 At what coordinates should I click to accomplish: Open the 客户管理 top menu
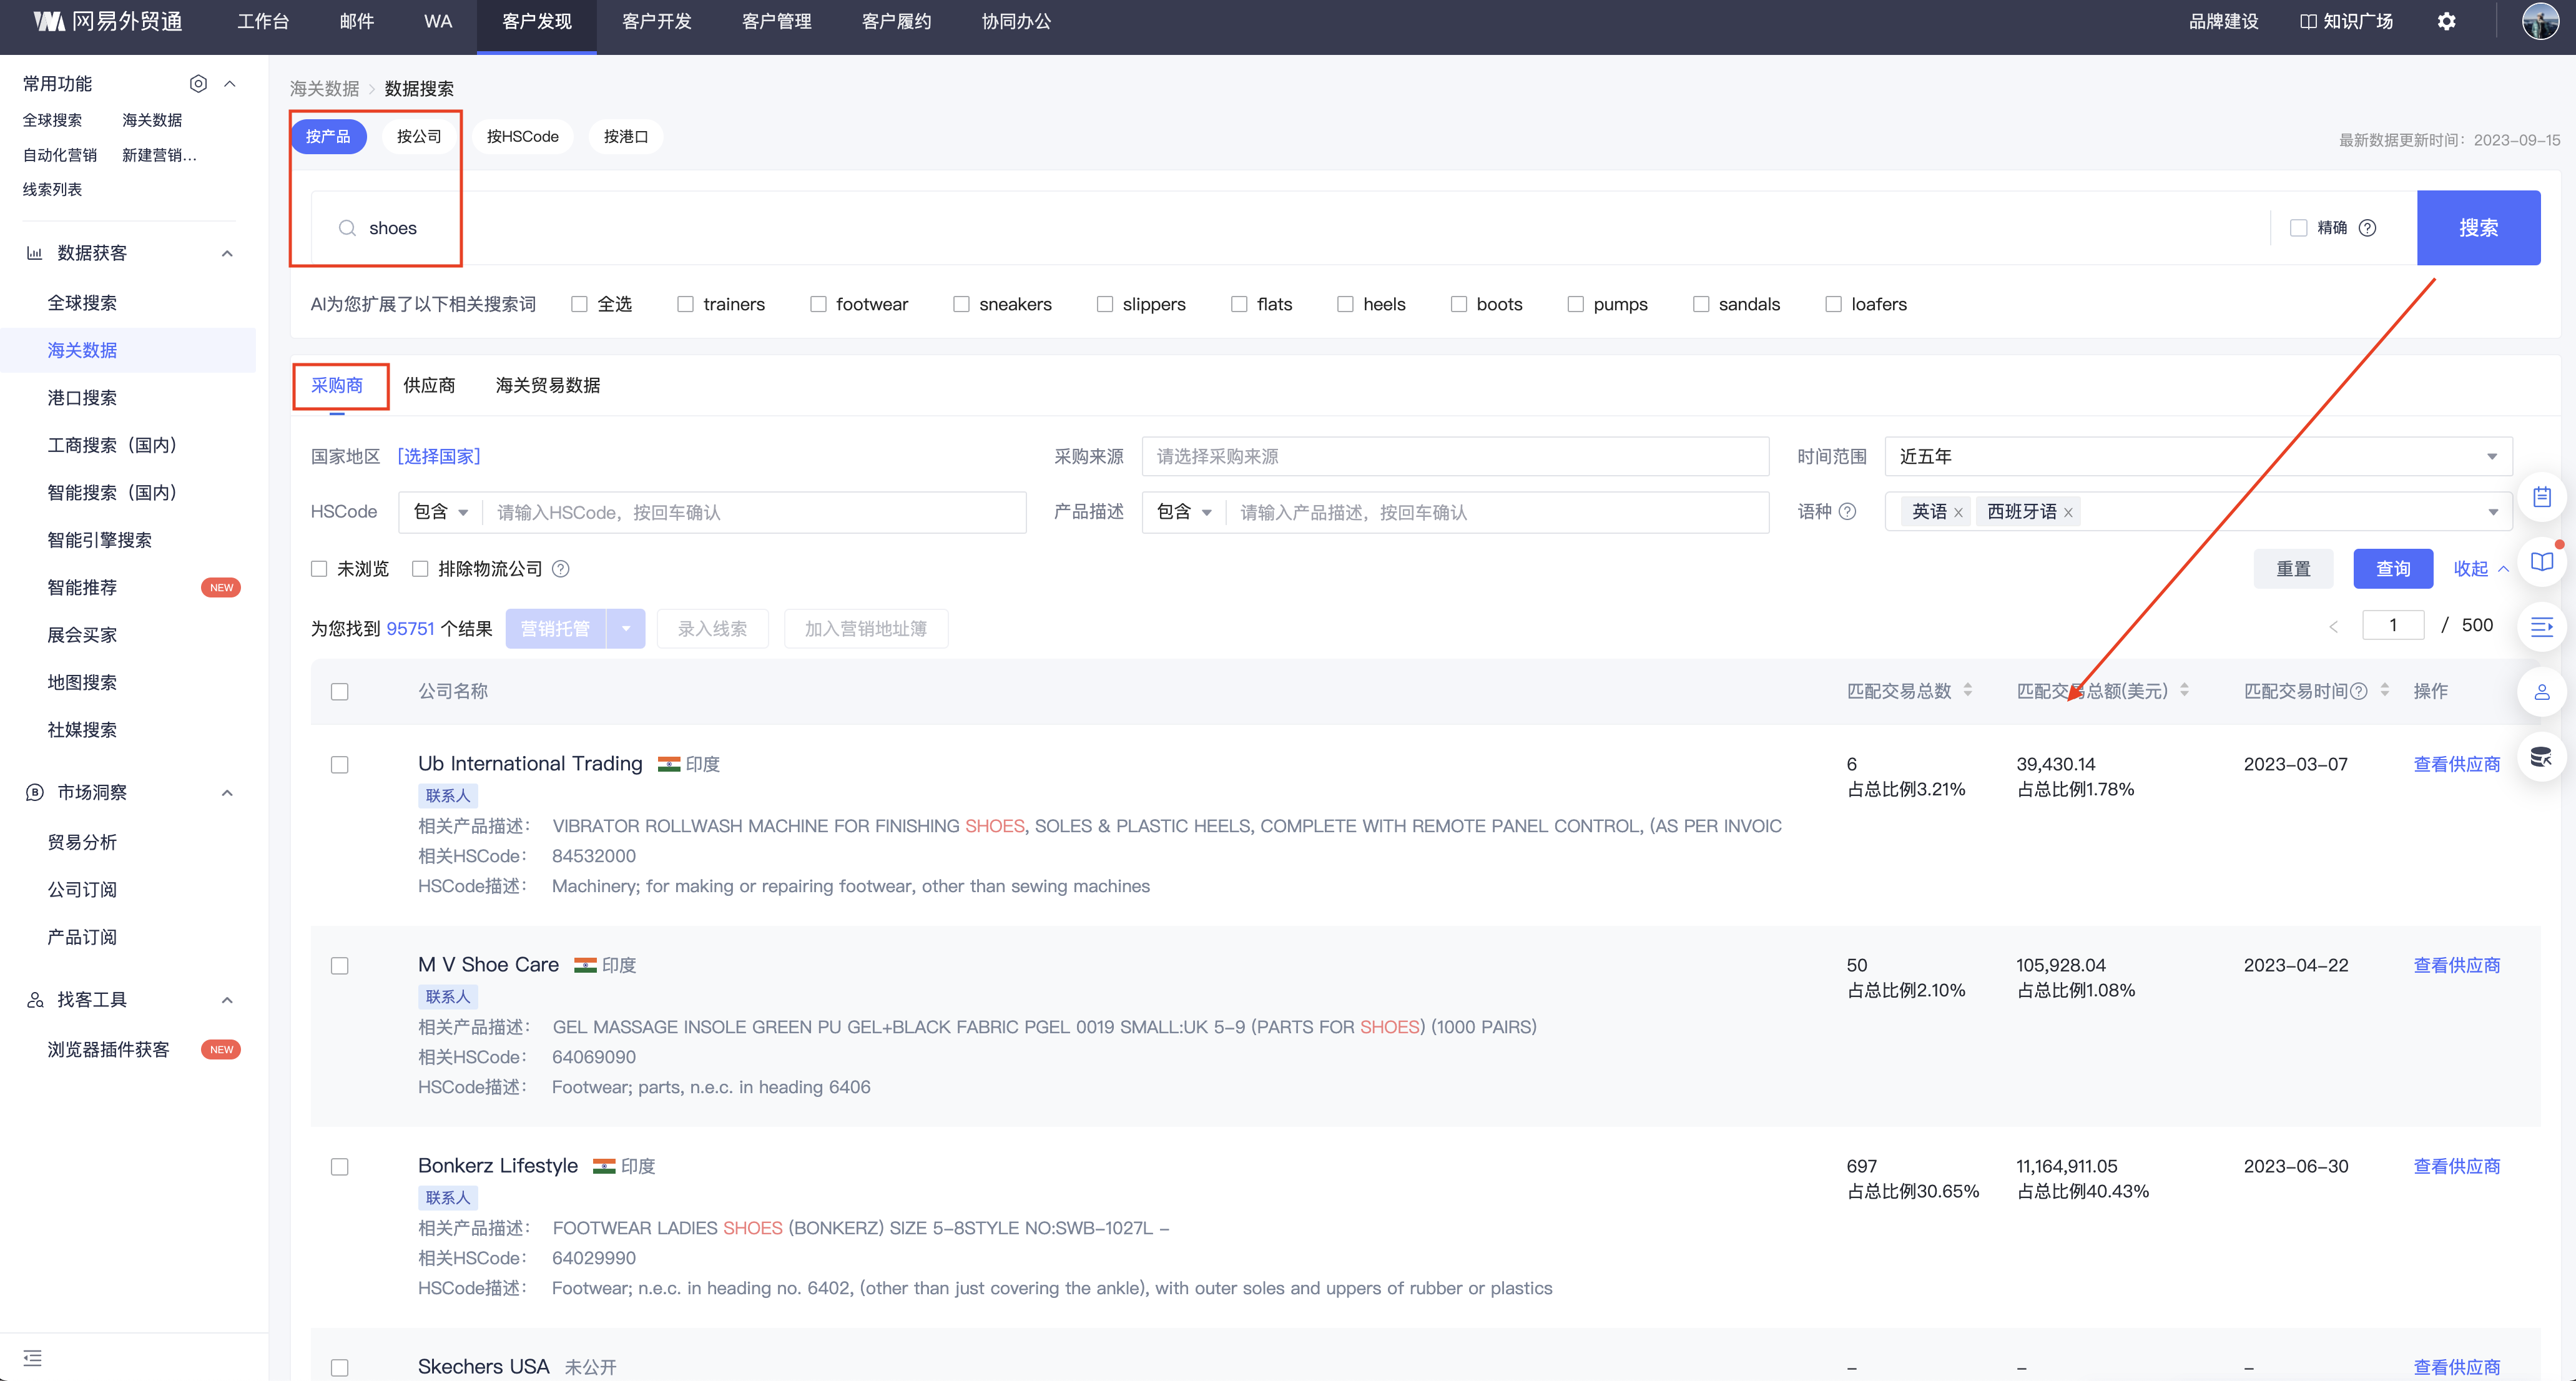pyautogui.click(x=777, y=21)
